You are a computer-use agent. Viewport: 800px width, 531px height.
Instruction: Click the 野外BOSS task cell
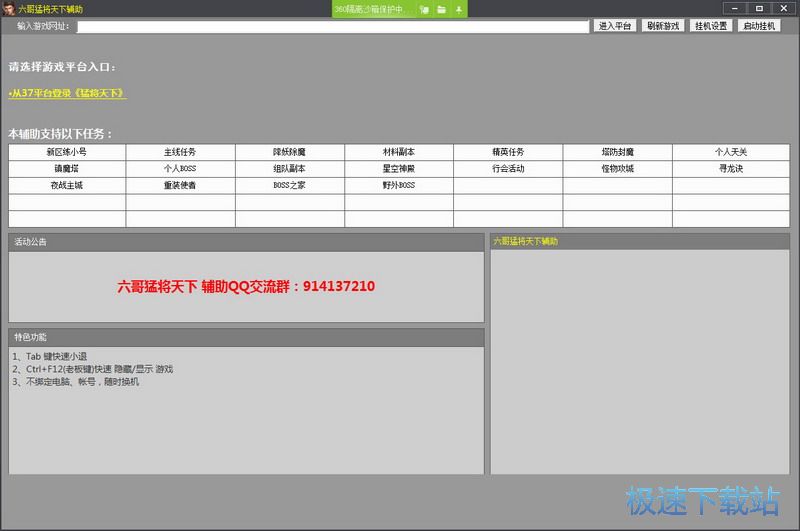coord(398,186)
